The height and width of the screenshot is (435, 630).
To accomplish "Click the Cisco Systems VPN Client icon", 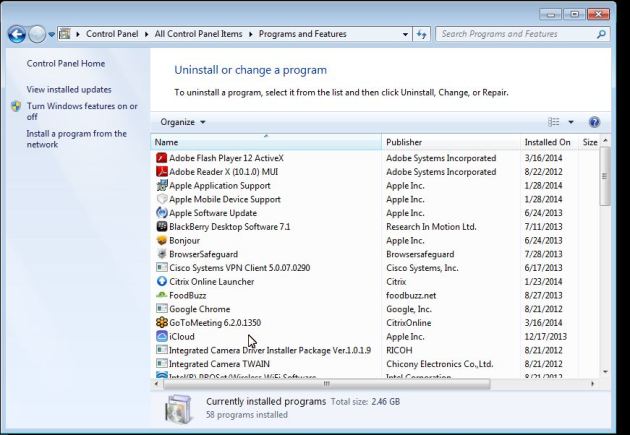I will (x=162, y=268).
